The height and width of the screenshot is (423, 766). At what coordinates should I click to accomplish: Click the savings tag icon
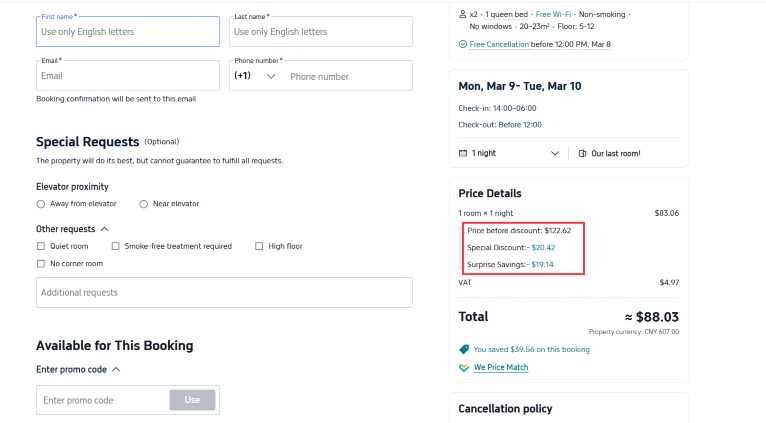464,349
